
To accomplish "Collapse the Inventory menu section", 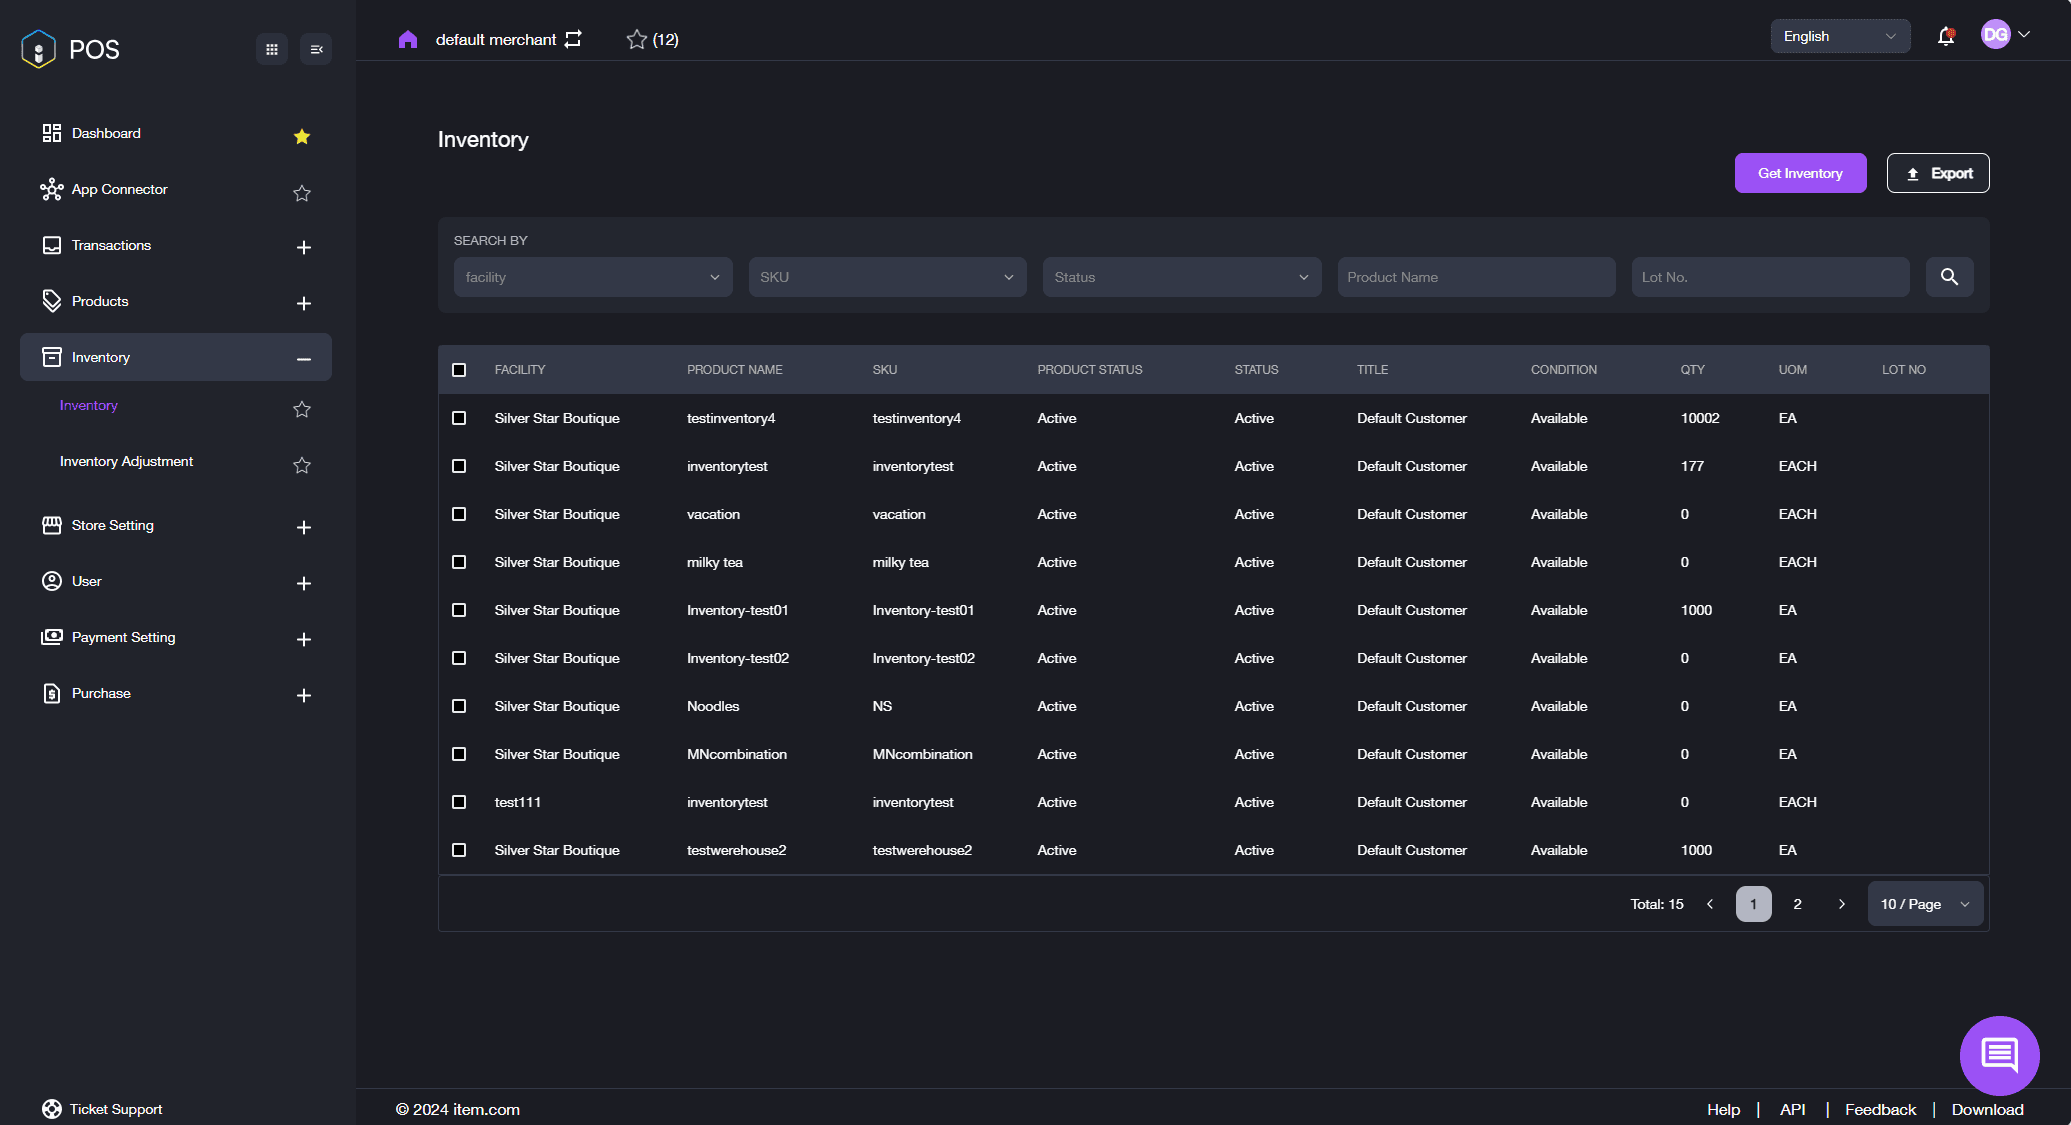I will [x=304, y=359].
